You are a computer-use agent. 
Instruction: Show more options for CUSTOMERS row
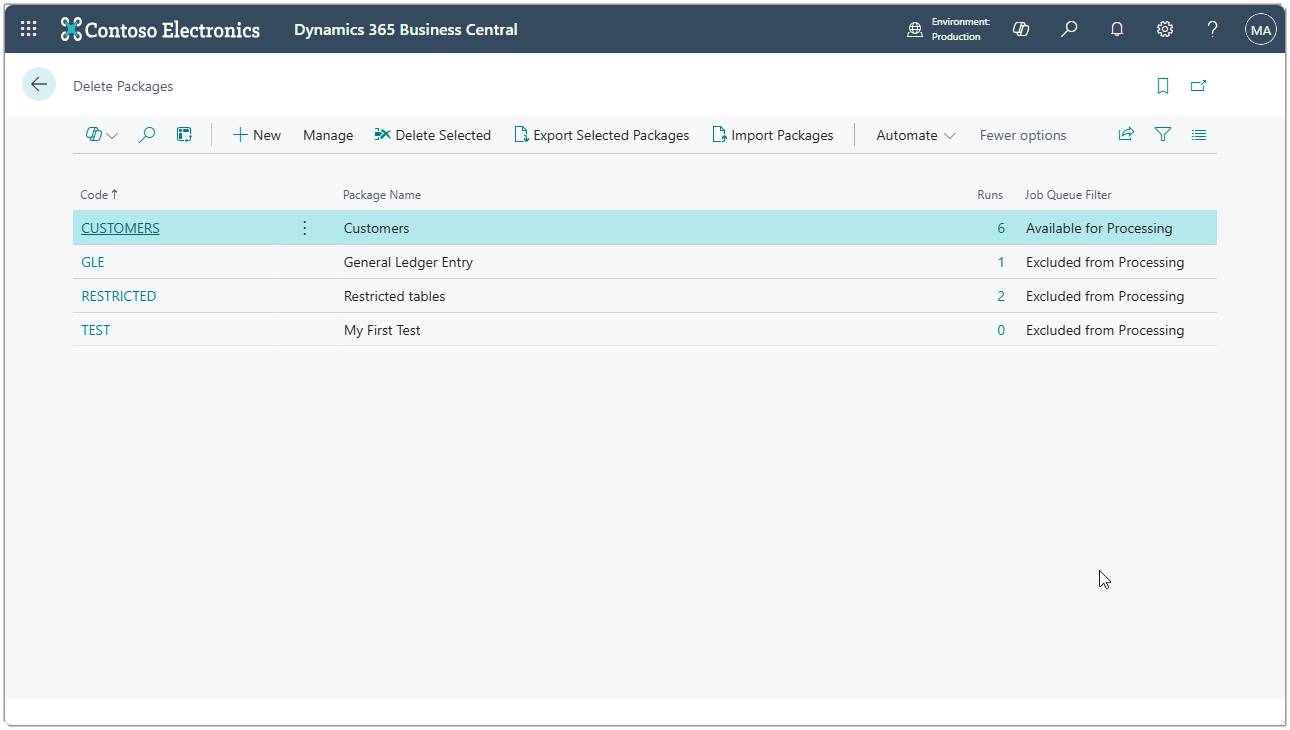click(x=305, y=228)
